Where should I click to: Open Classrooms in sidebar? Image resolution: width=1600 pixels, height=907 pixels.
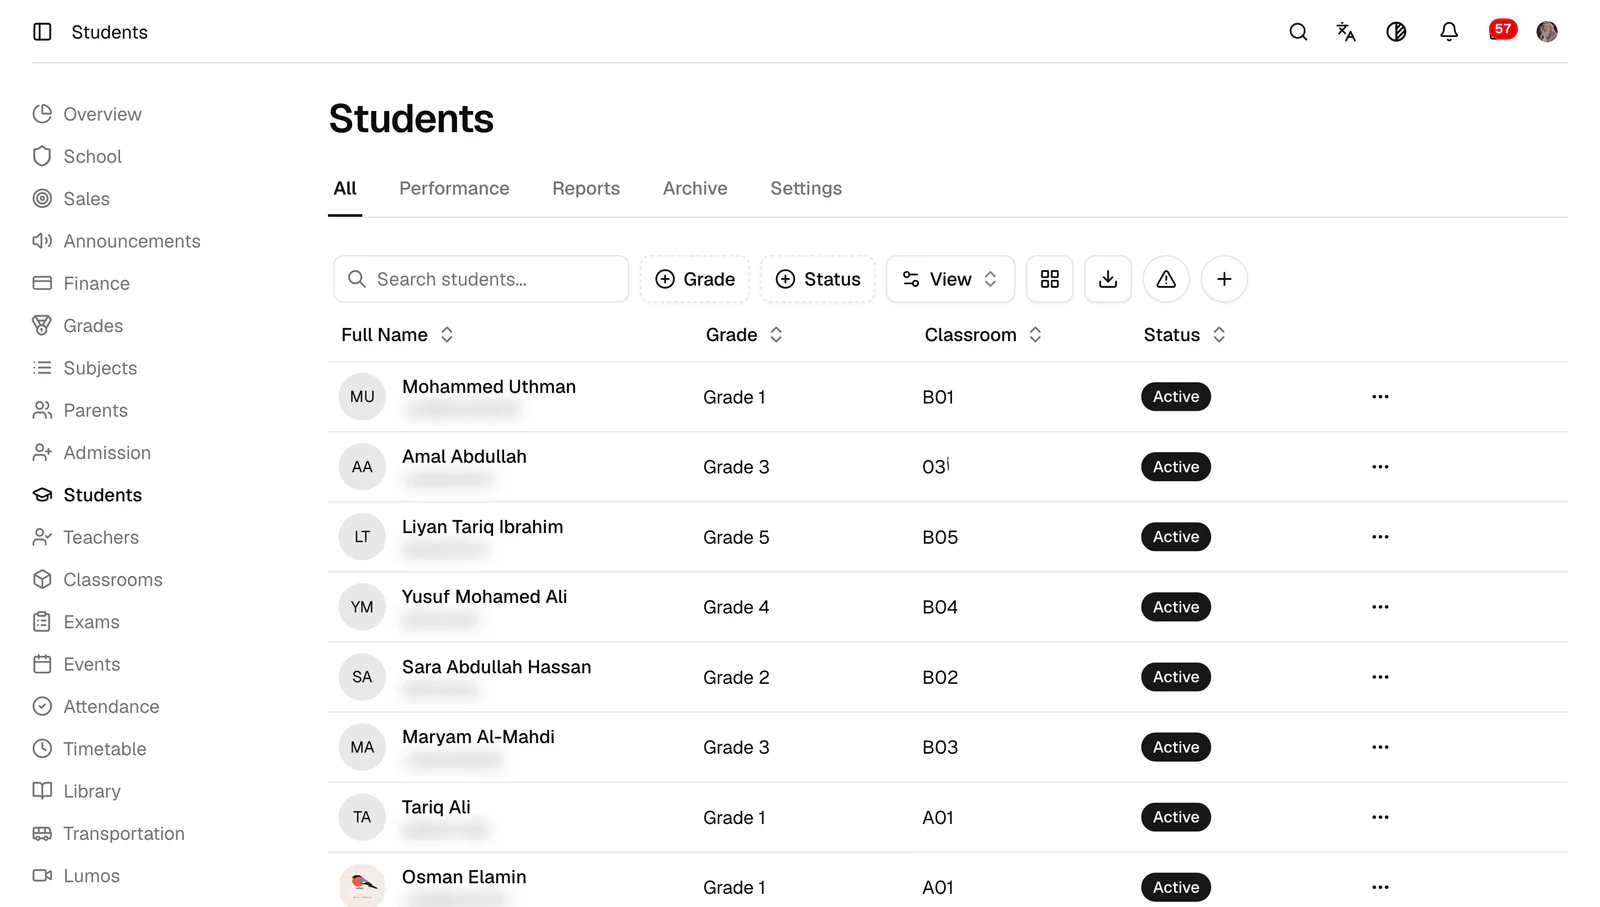[97, 580]
